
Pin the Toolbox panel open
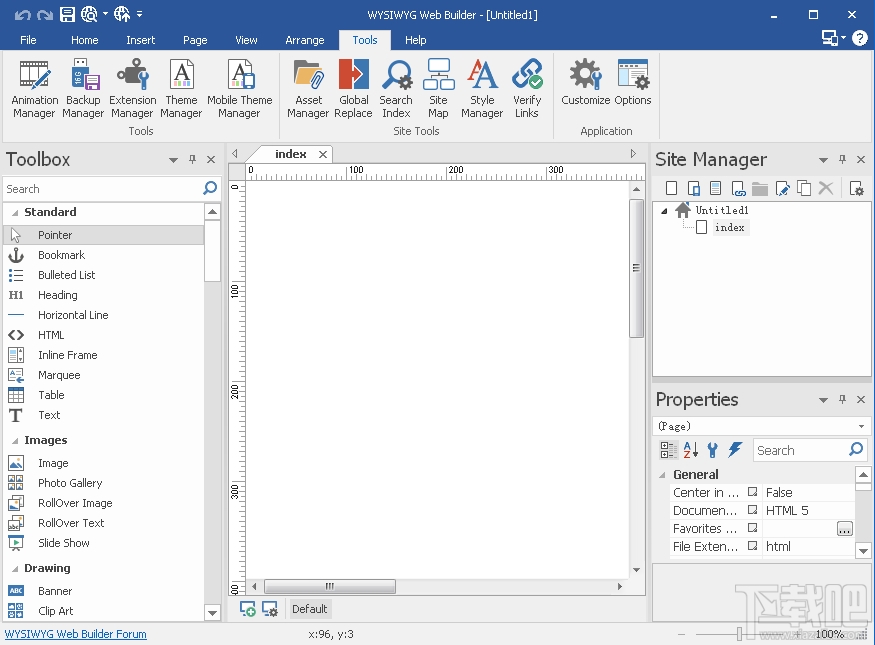click(193, 159)
